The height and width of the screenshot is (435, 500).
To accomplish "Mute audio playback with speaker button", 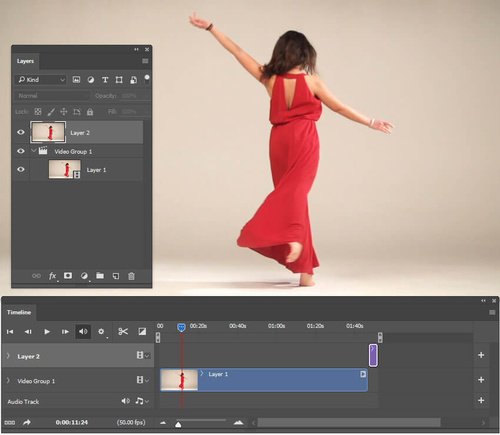I will click(83, 331).
